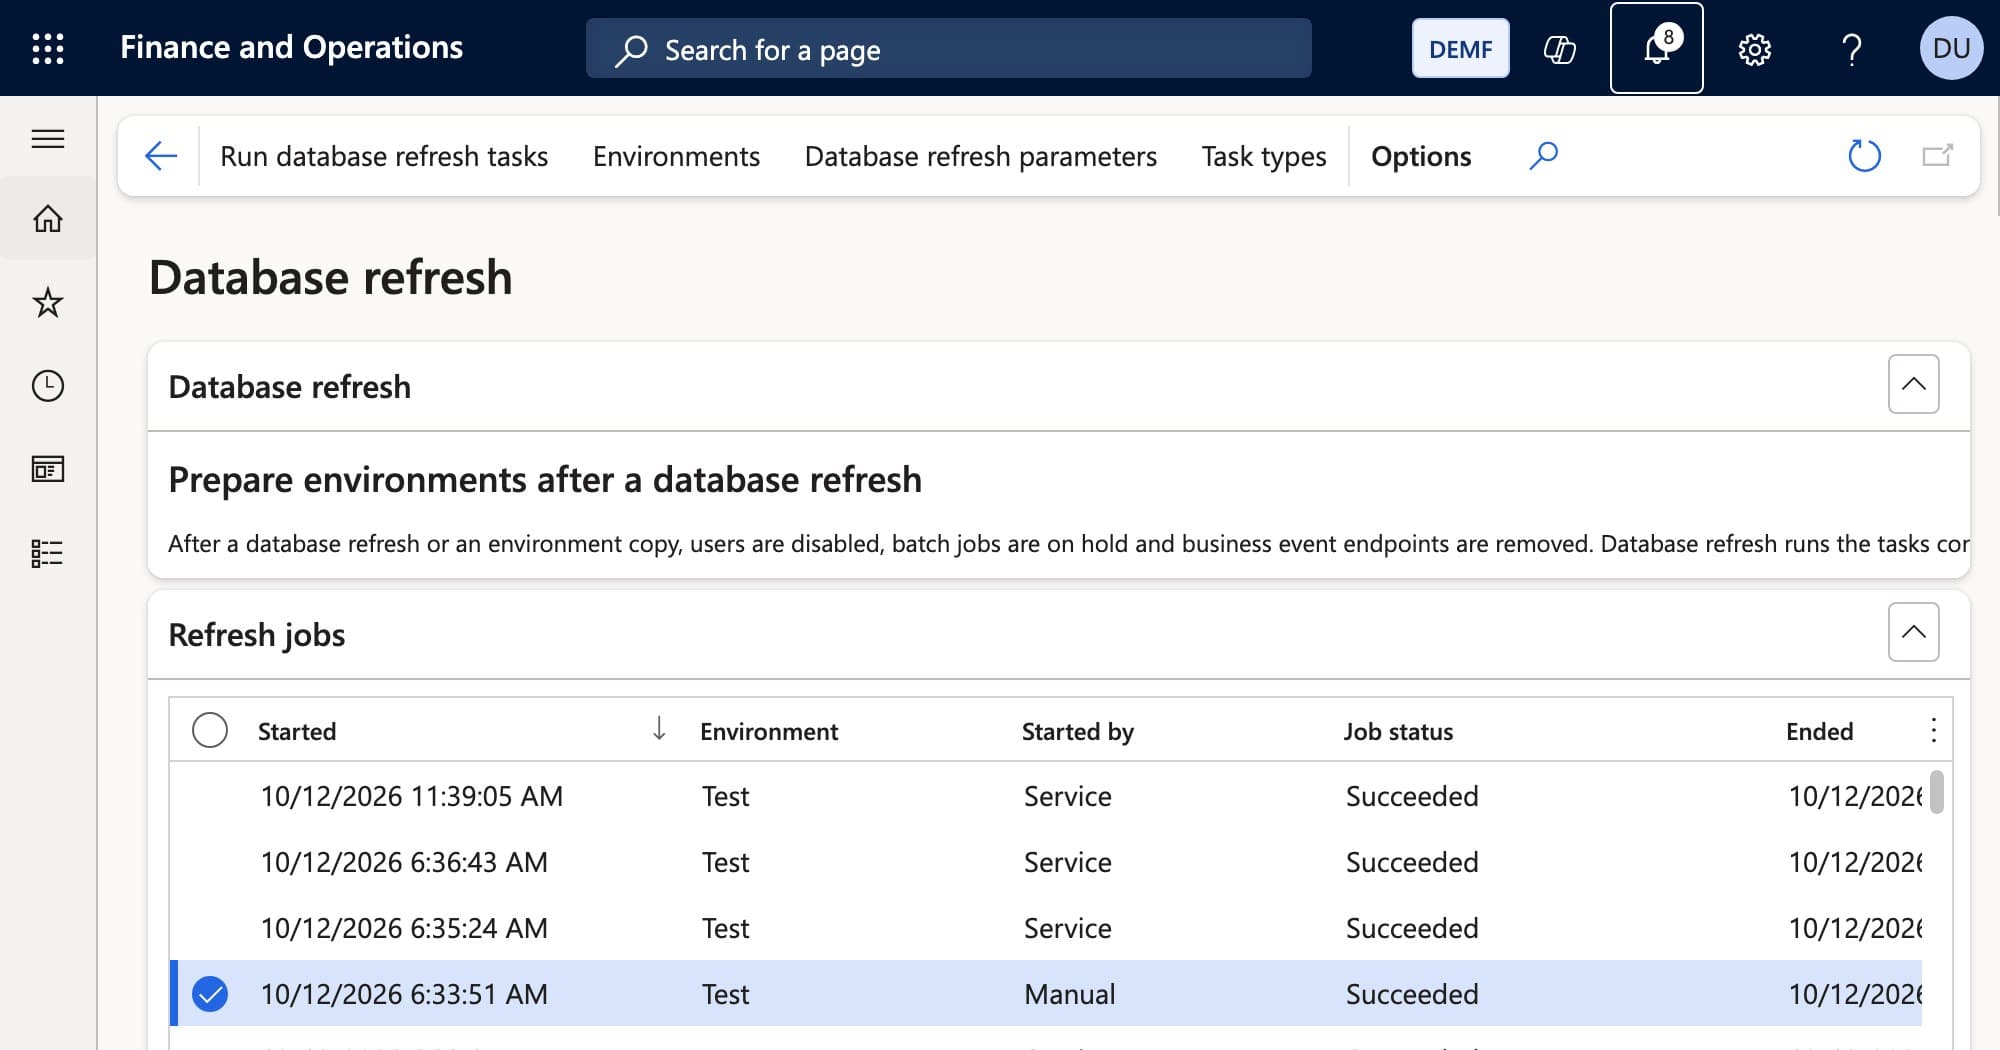The image size is (2000, 1050).
Task: Open page in new window icon
Action: pyautogui.click(x=1937, y=156)
